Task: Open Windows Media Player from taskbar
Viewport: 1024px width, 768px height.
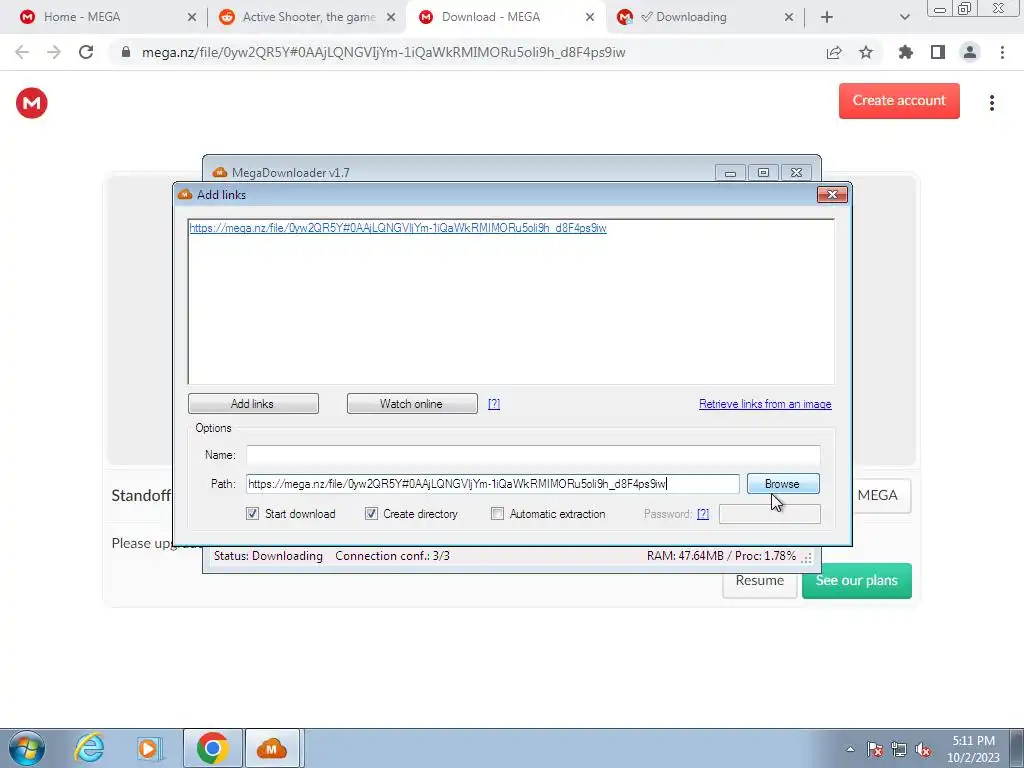Action: pos(150,748)
